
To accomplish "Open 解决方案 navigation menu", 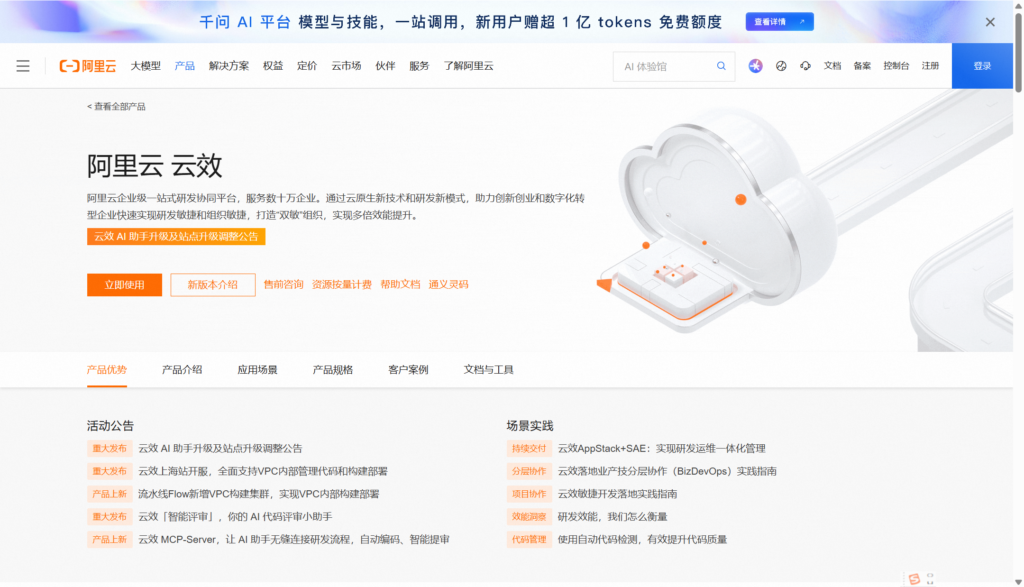I will point(229,66).
